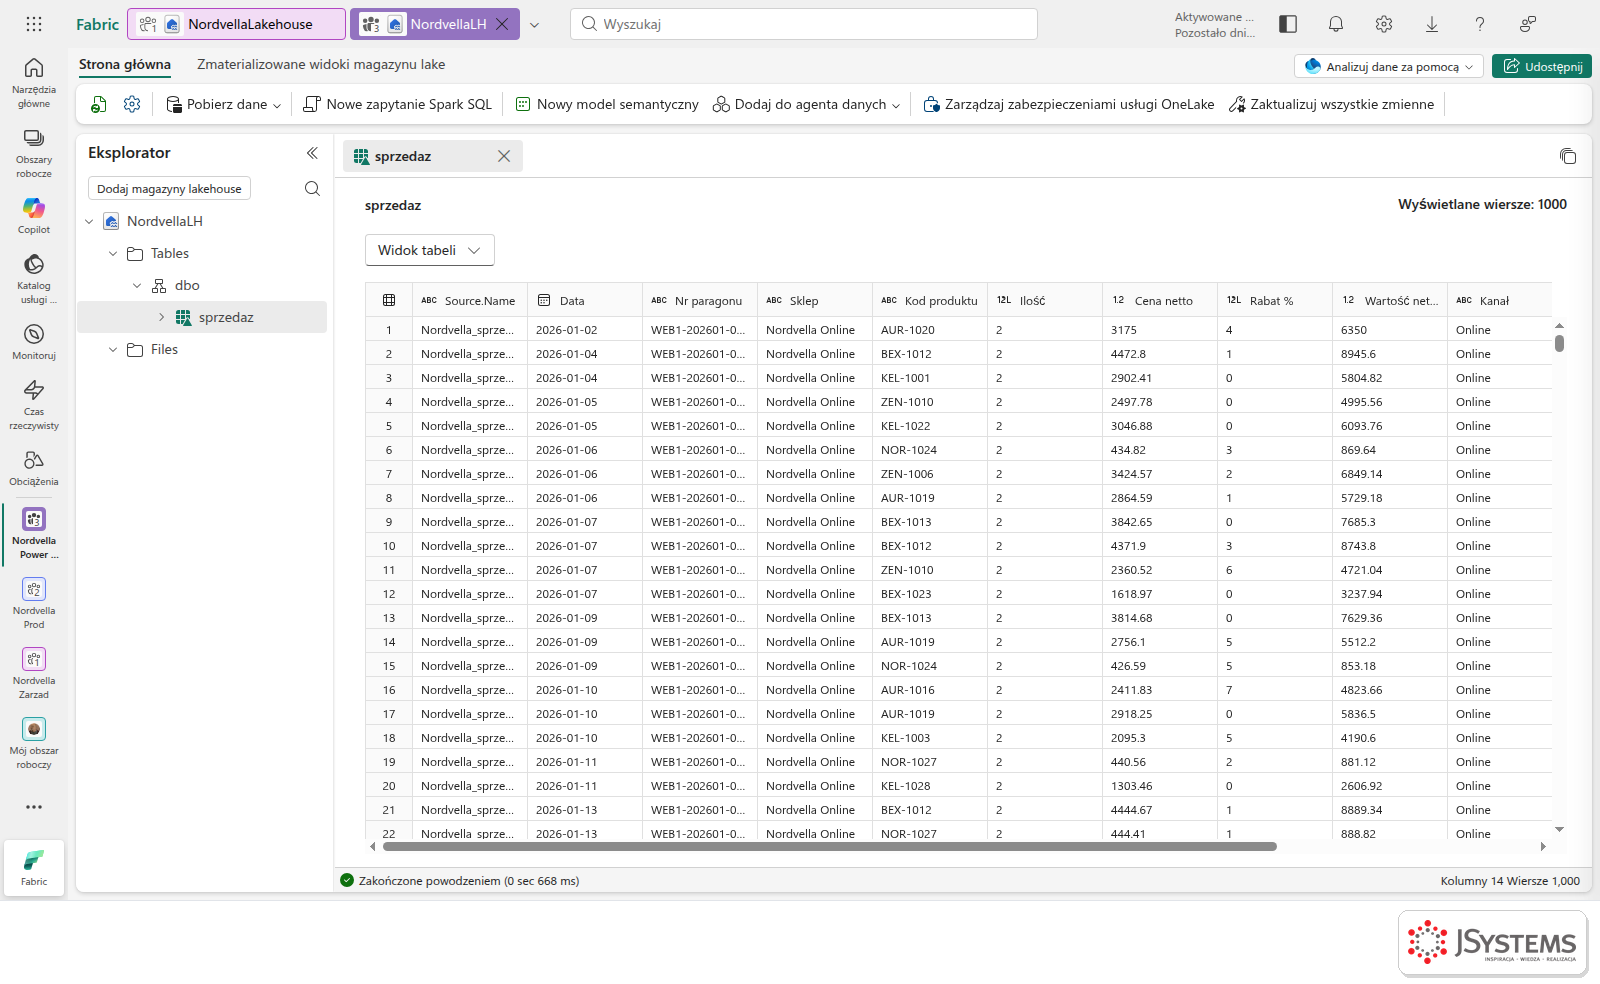The height and width of the screenshot is (984, 1600).
Task: Open Obciążenia in the sidebar
Action: [x=34, y=467]
